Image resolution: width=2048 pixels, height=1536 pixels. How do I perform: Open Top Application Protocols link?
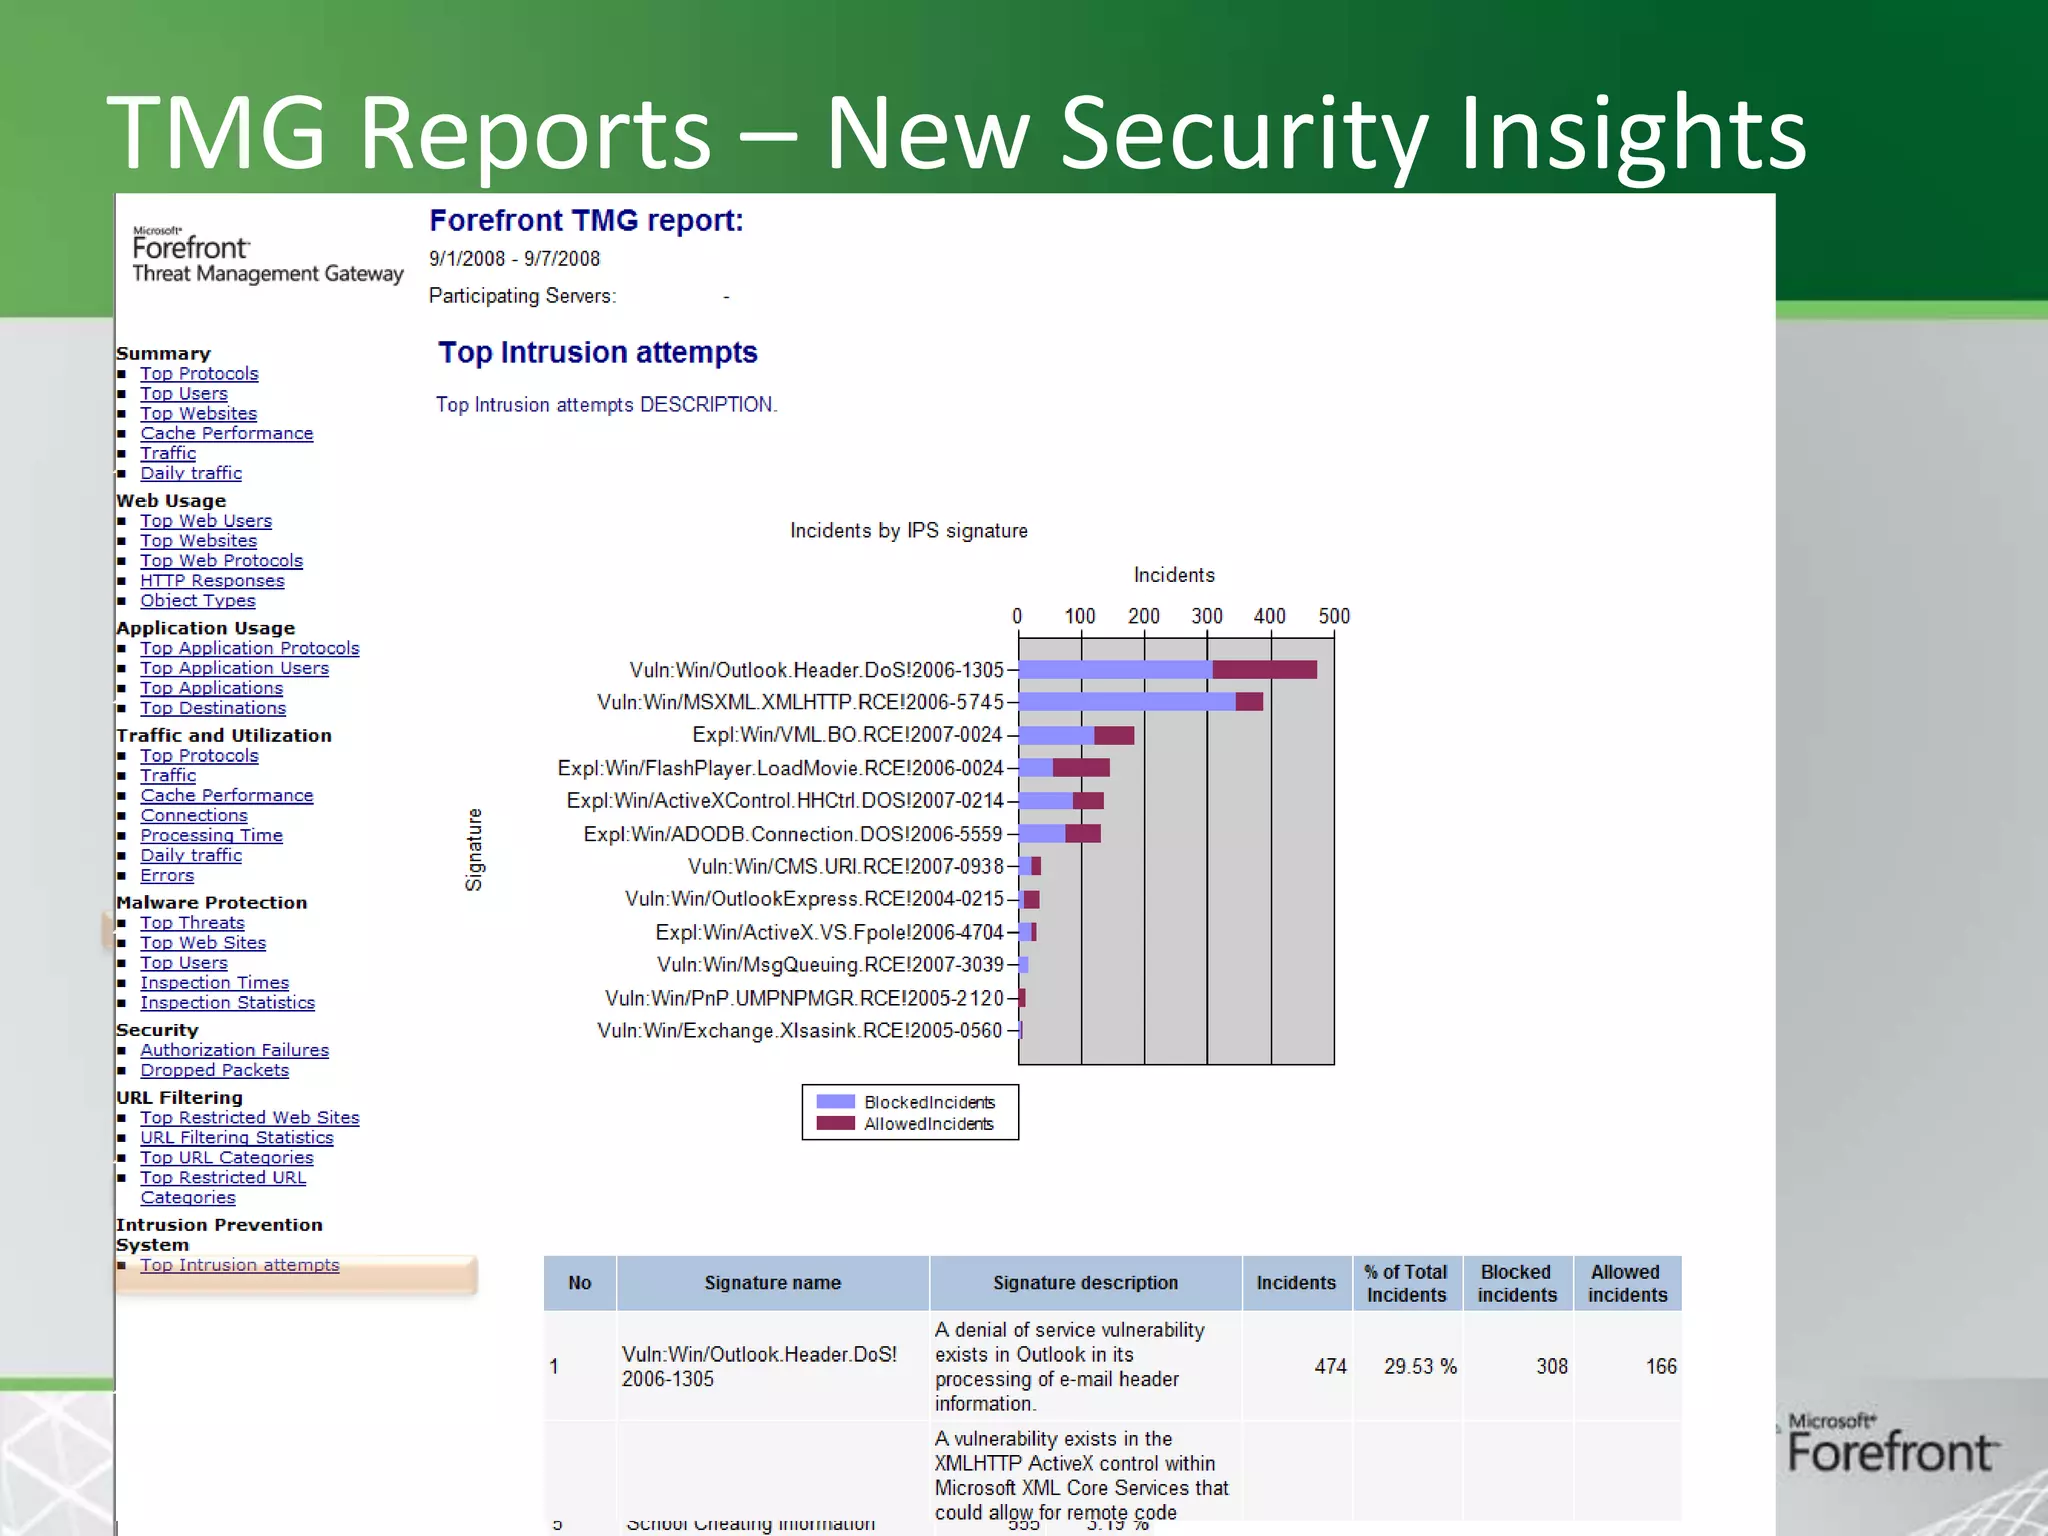(x=249, y=648)
